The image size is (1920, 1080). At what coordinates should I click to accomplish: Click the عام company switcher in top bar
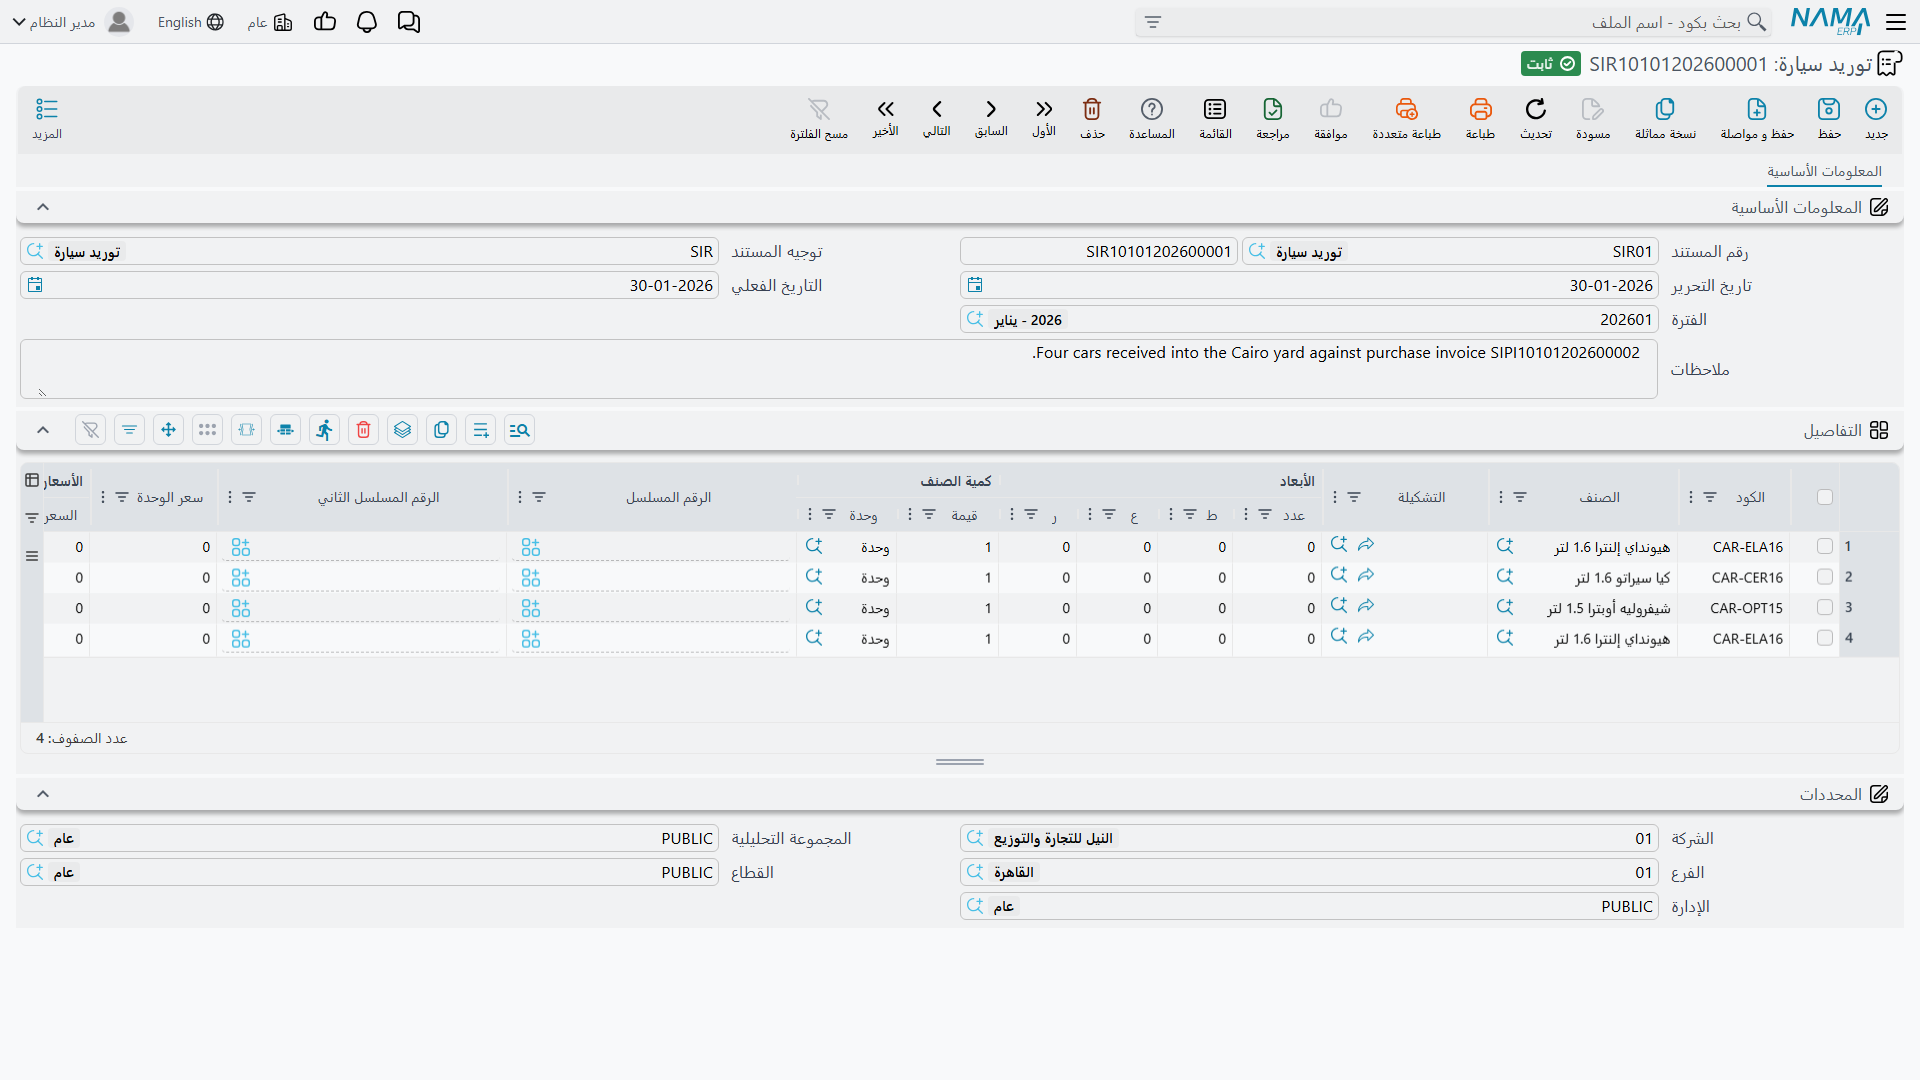[x=270, y=22]
